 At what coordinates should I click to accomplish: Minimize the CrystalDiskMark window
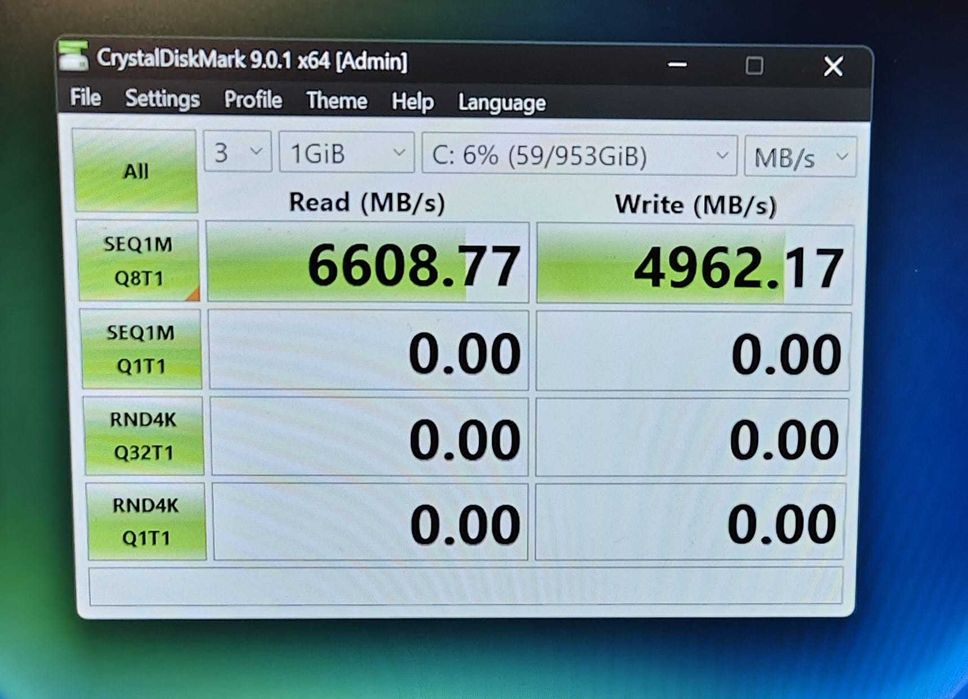(x=677, y=64)
